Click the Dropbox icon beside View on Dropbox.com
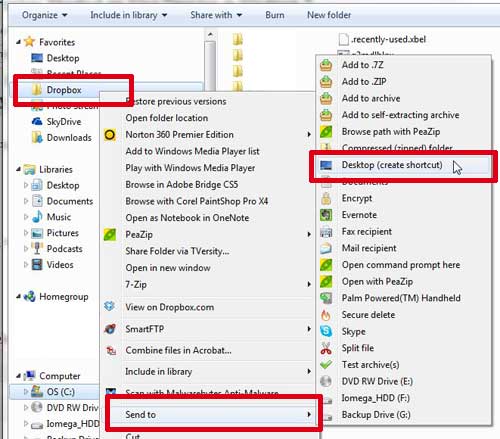 click(110, 306)
